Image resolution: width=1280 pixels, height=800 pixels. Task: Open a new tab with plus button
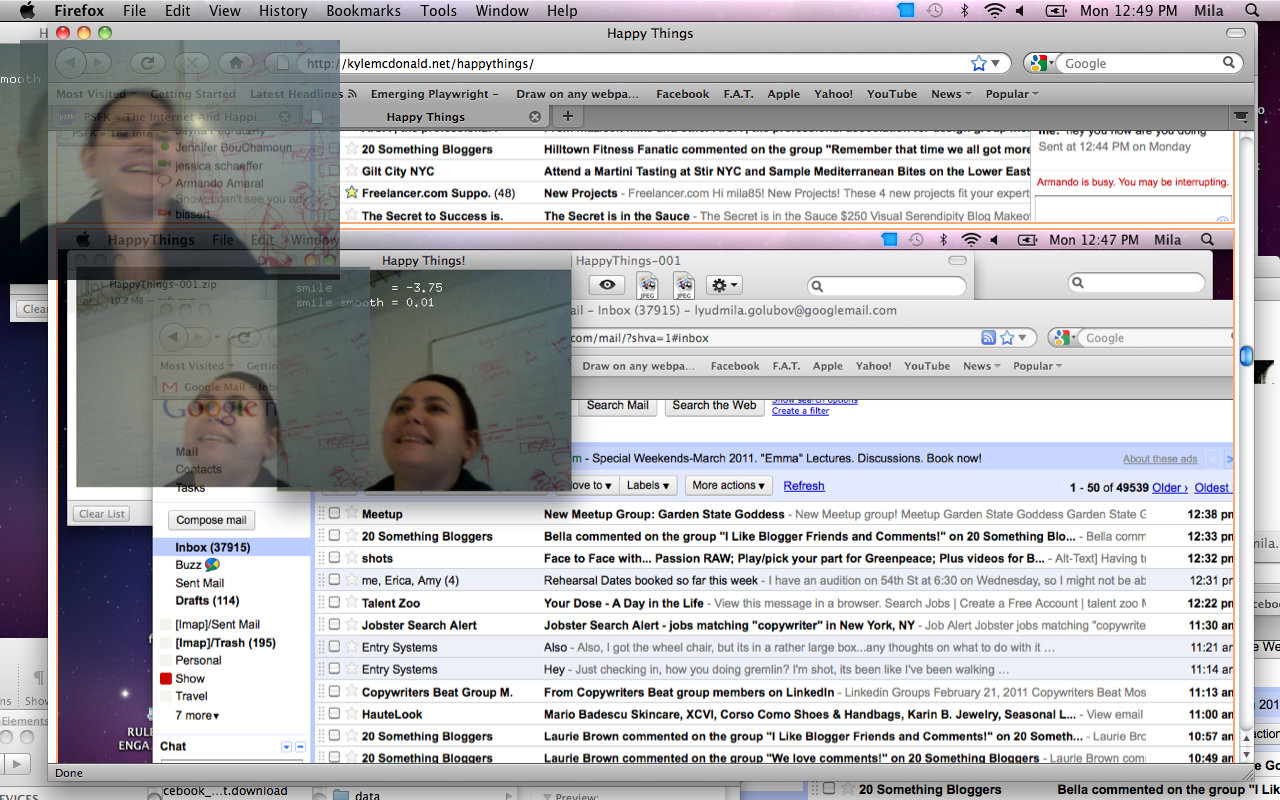tap(567, 117)
